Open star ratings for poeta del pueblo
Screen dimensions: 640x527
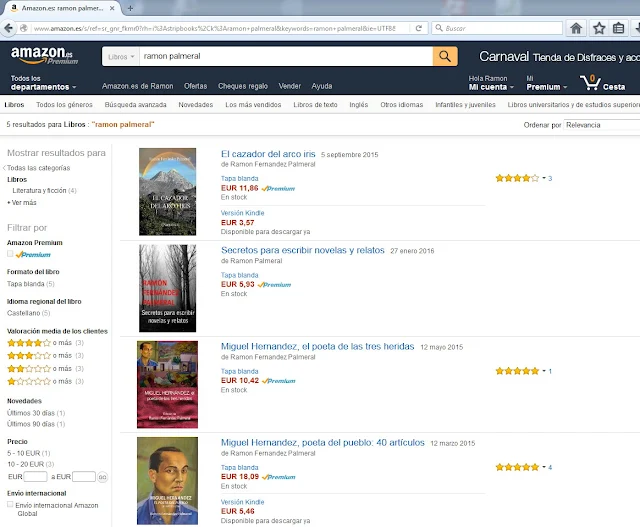point(517,467)
